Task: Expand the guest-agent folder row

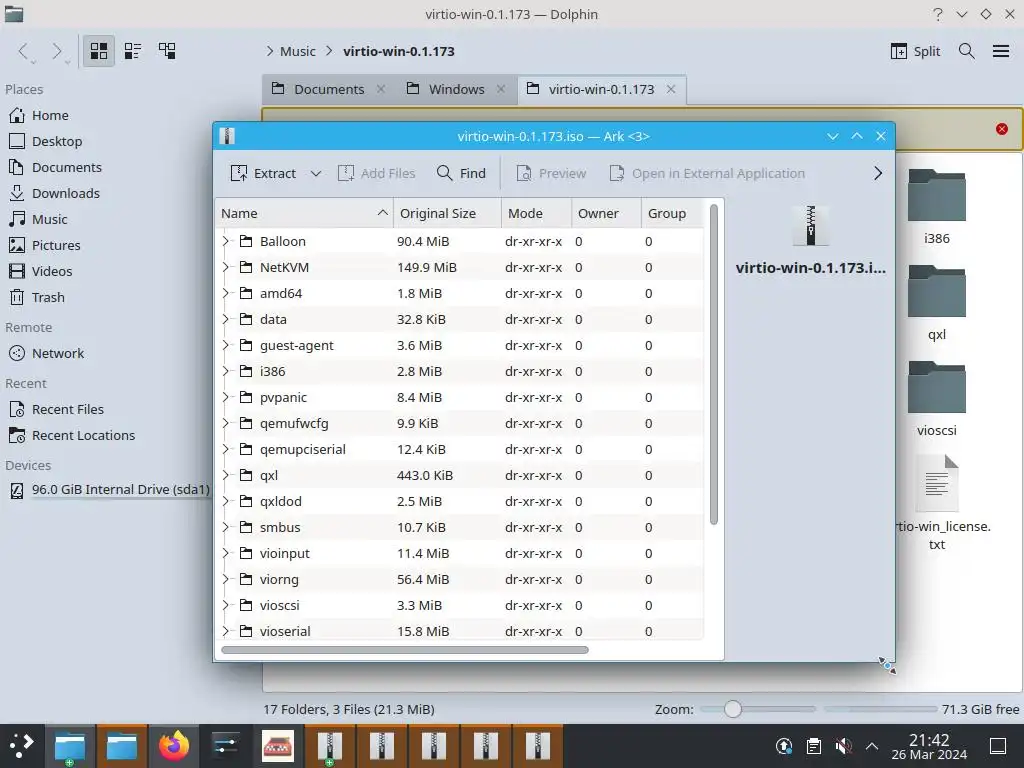Action: coord(226,345)
